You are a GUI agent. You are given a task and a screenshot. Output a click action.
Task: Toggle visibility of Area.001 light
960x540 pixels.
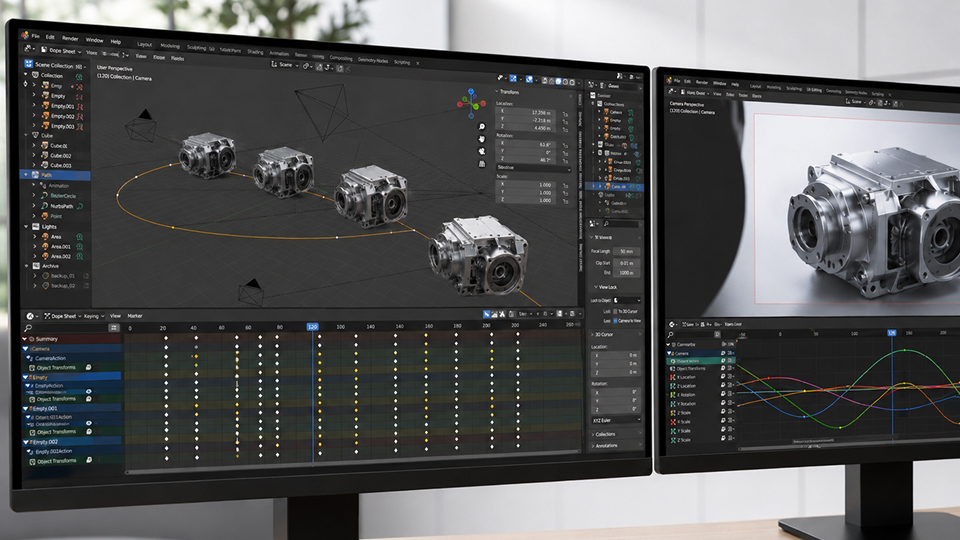coord(80,247)
